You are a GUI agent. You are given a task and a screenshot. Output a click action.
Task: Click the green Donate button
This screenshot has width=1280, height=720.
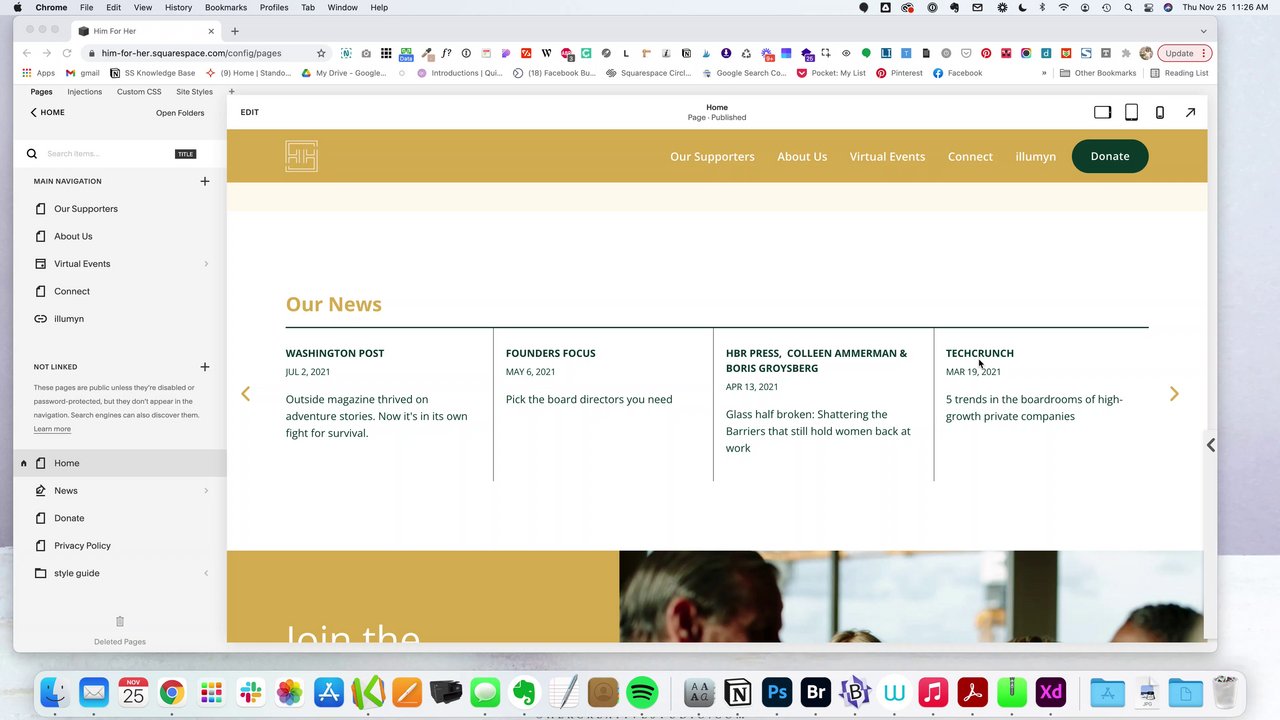(x=1110, y=156)
